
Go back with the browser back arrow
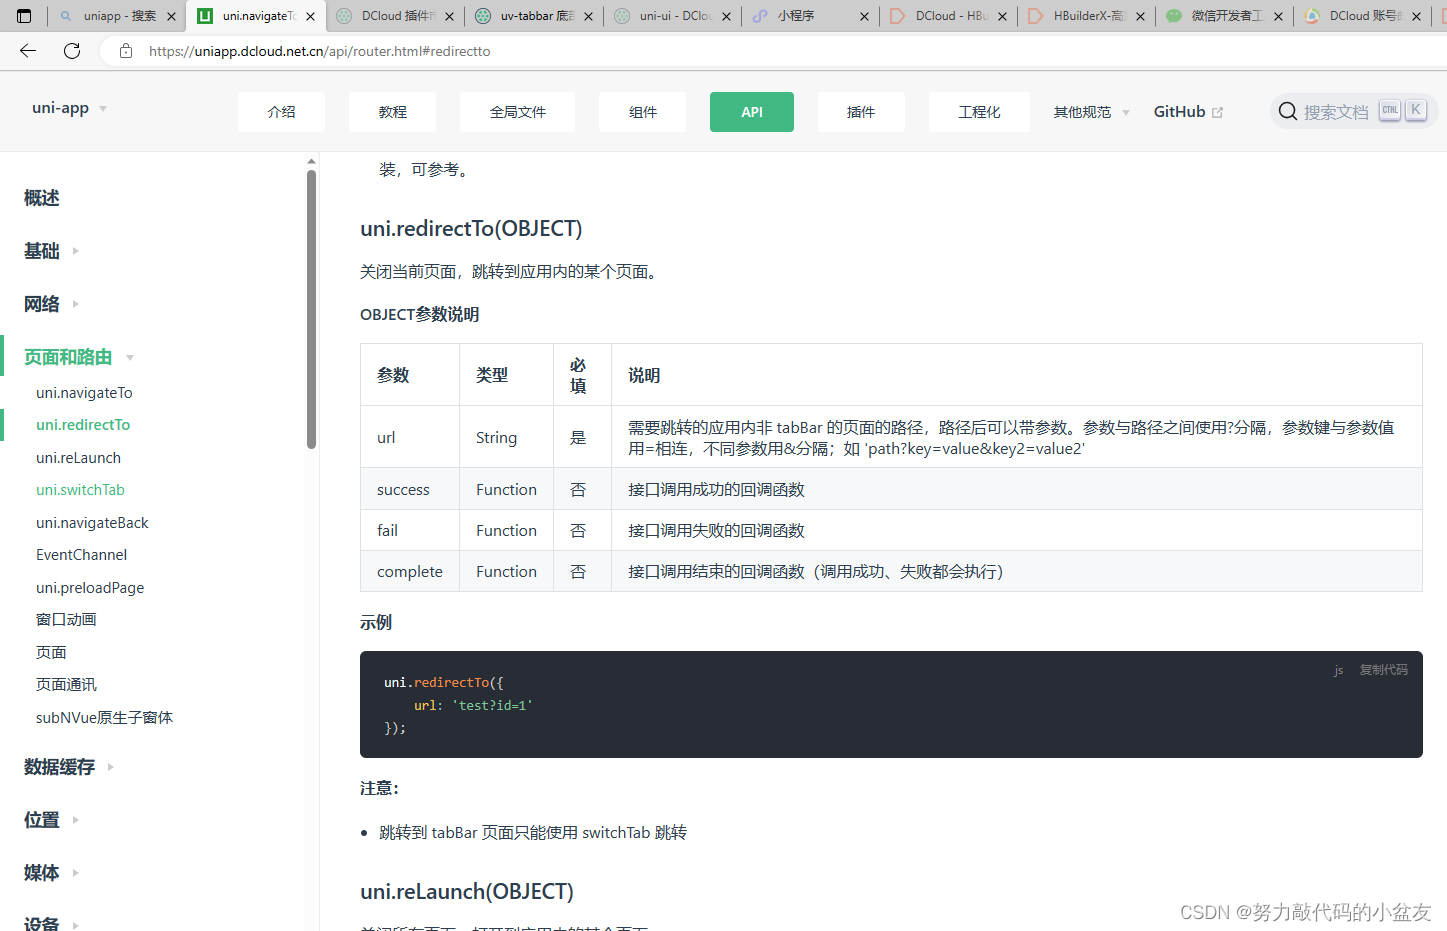[x=28, y=51]
